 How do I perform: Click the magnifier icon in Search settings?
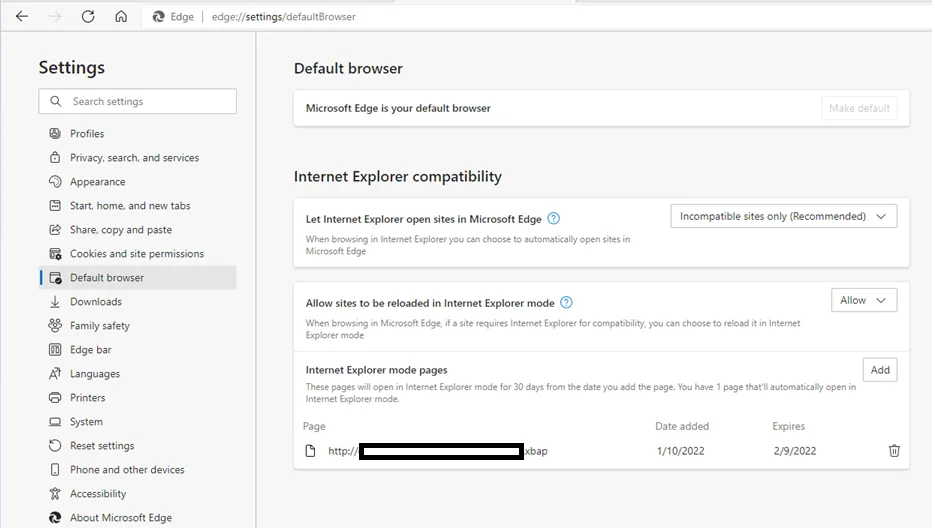point(55,101)
